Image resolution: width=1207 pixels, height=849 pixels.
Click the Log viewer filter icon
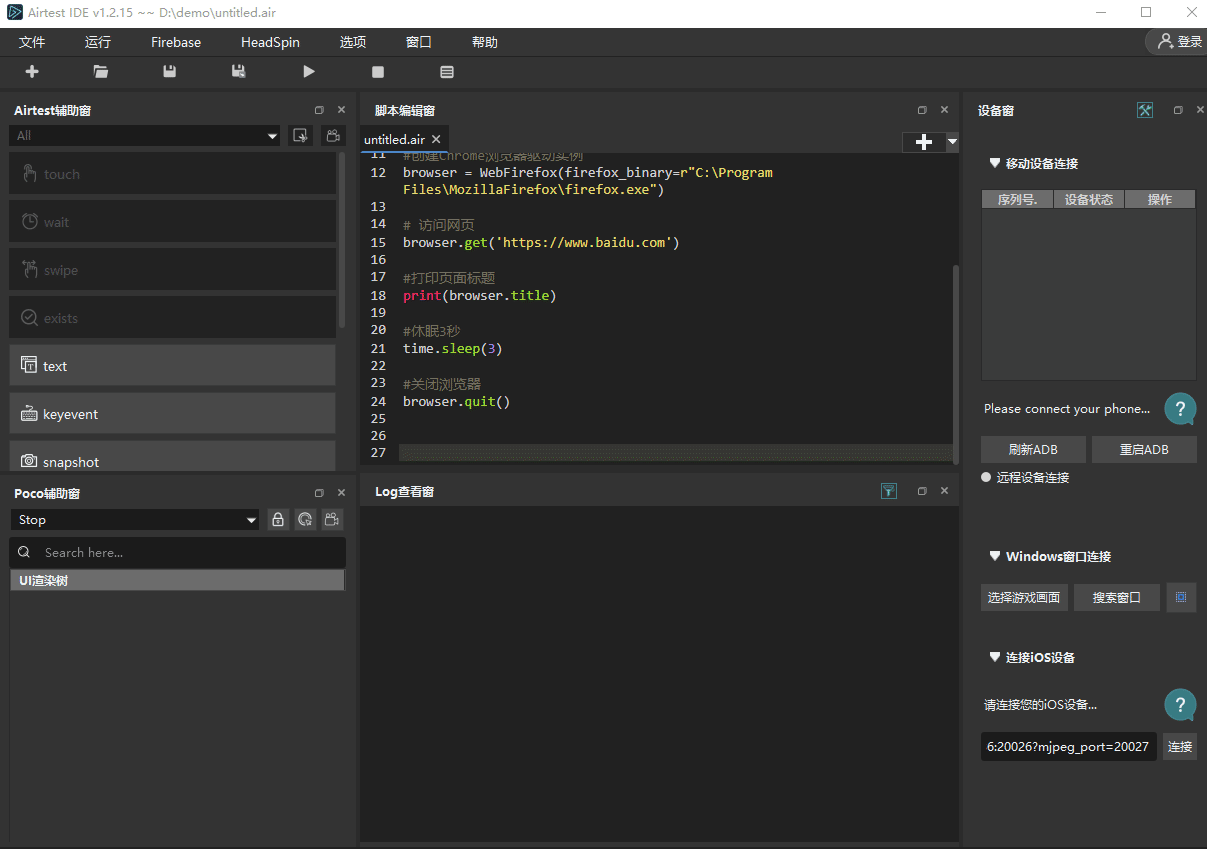[889, 491]
